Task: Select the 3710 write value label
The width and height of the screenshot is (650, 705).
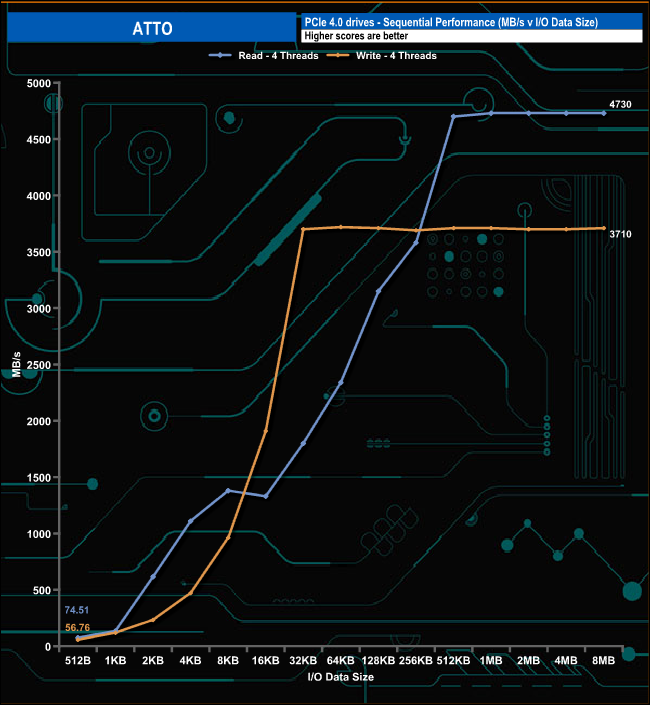Action: (622, 233)
